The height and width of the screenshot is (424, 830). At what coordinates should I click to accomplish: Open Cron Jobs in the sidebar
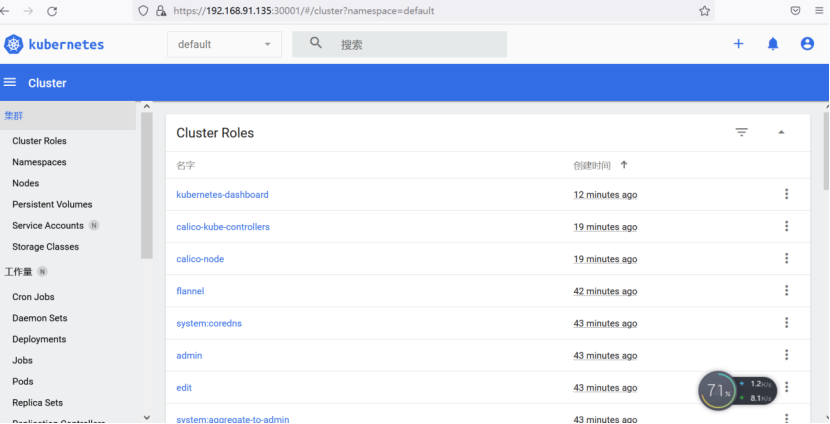pos(33,297)
